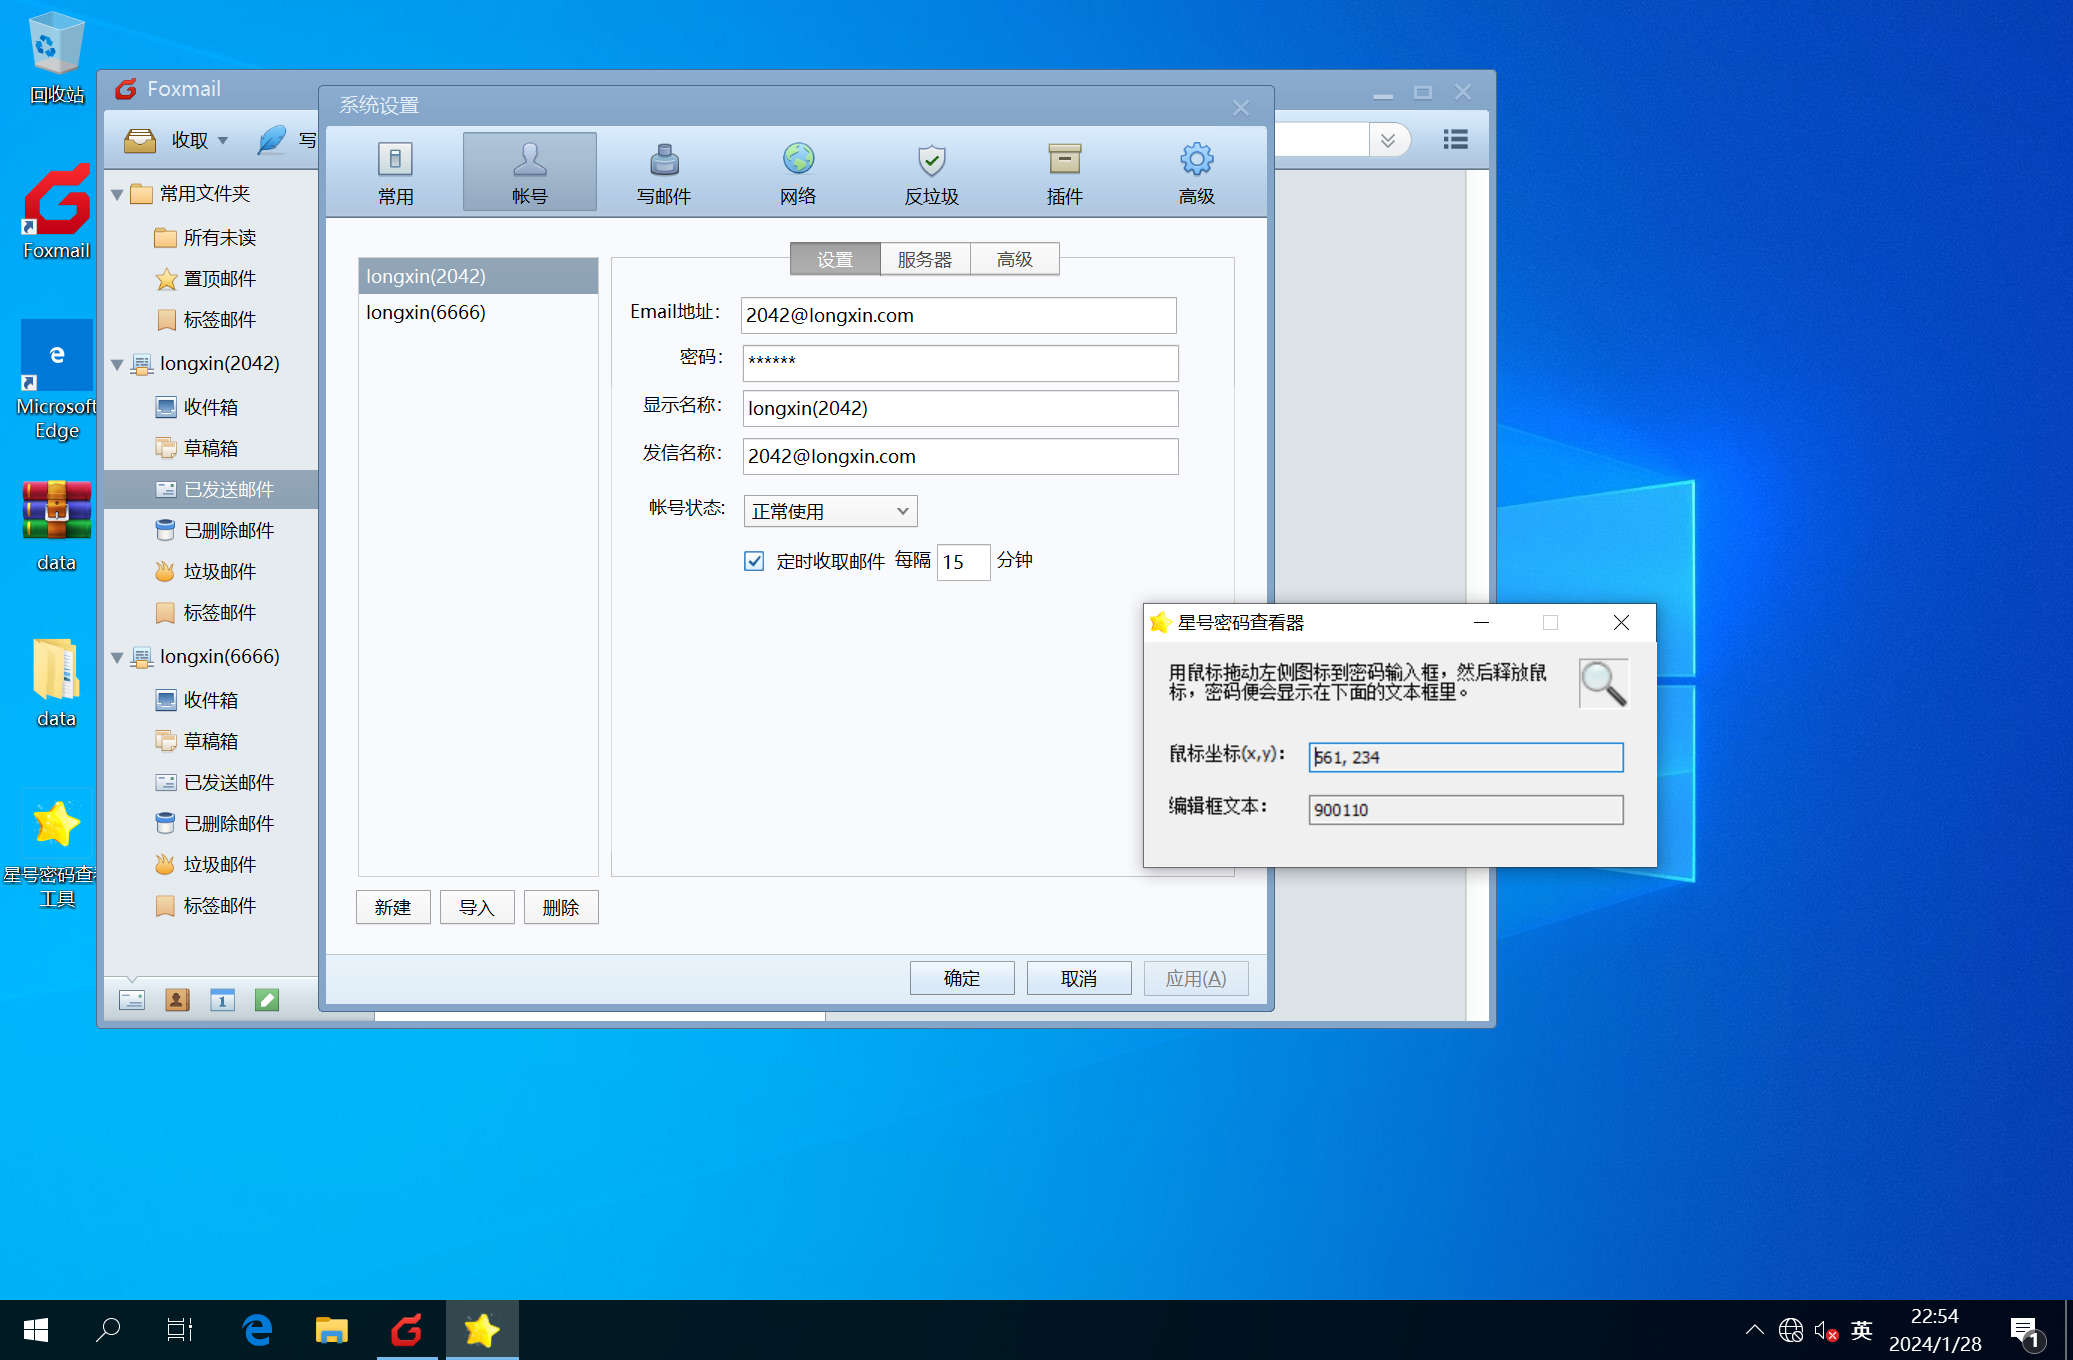Screen dimensions: 2073x1360
Task: Click into the 密码 password field
Action: tap(960, 363)
